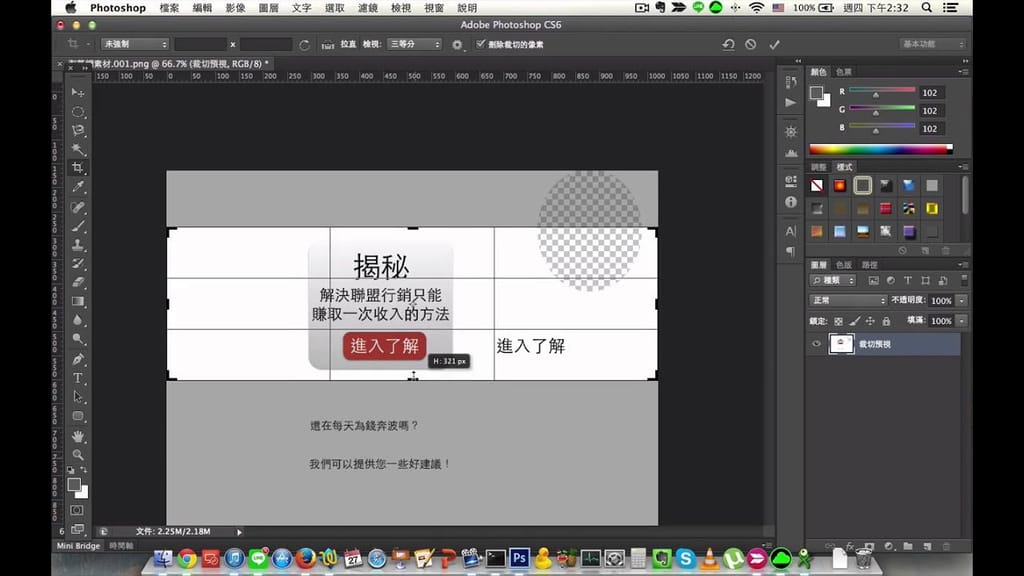Open the blend mode dropdown 正常
This screenshot has height=576, width=1024.
tap(848, 300)
